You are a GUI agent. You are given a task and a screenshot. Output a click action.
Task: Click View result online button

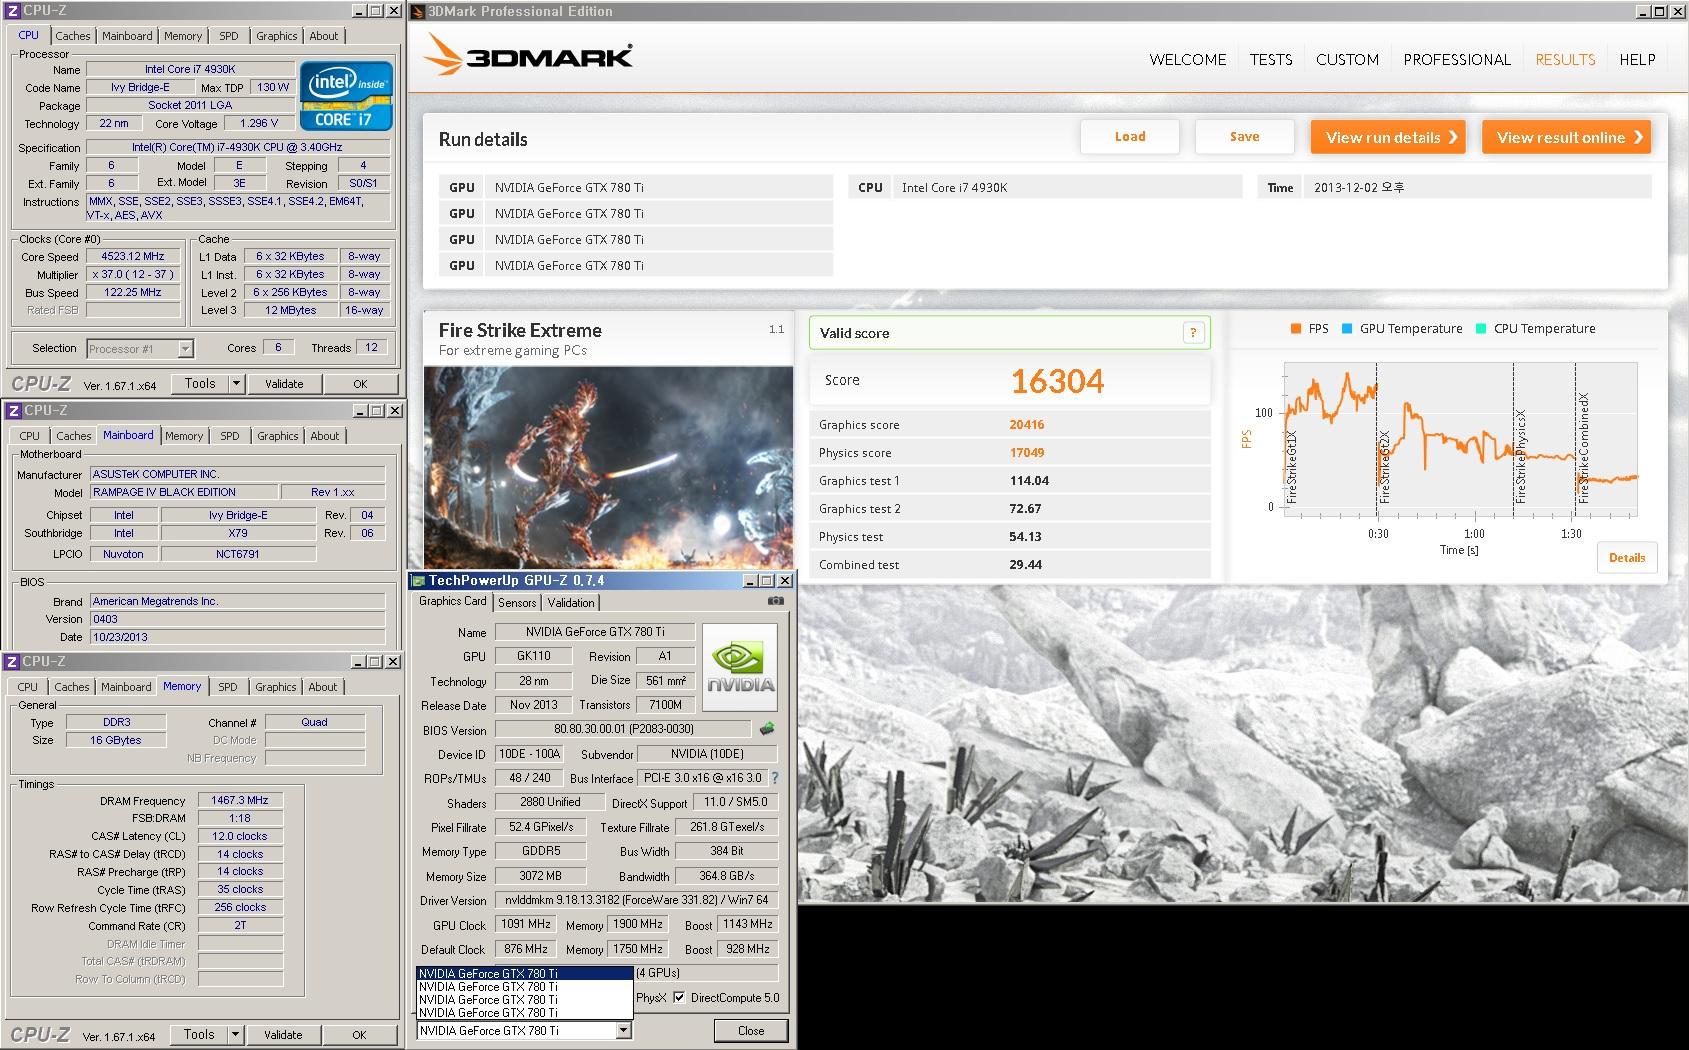coord(1567,137)
